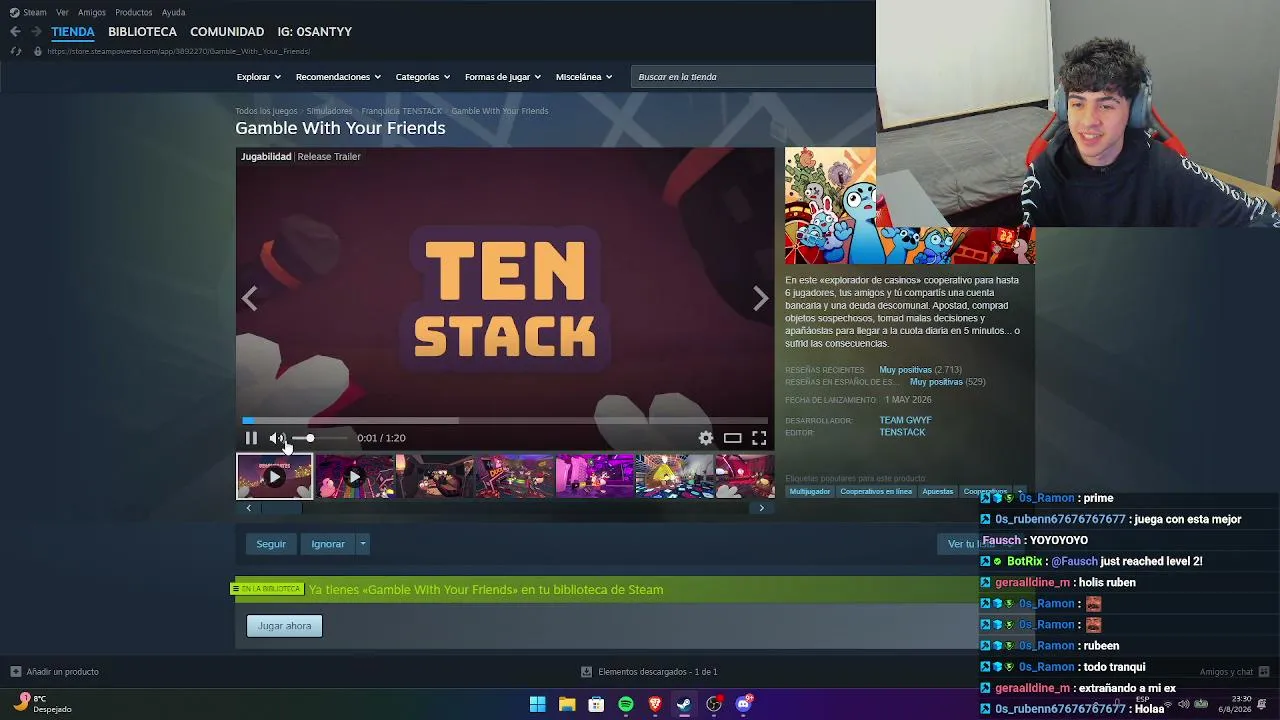Navigate back with the Steam back arrow
The image size is (1280, 720).
[x=15, y=32]
